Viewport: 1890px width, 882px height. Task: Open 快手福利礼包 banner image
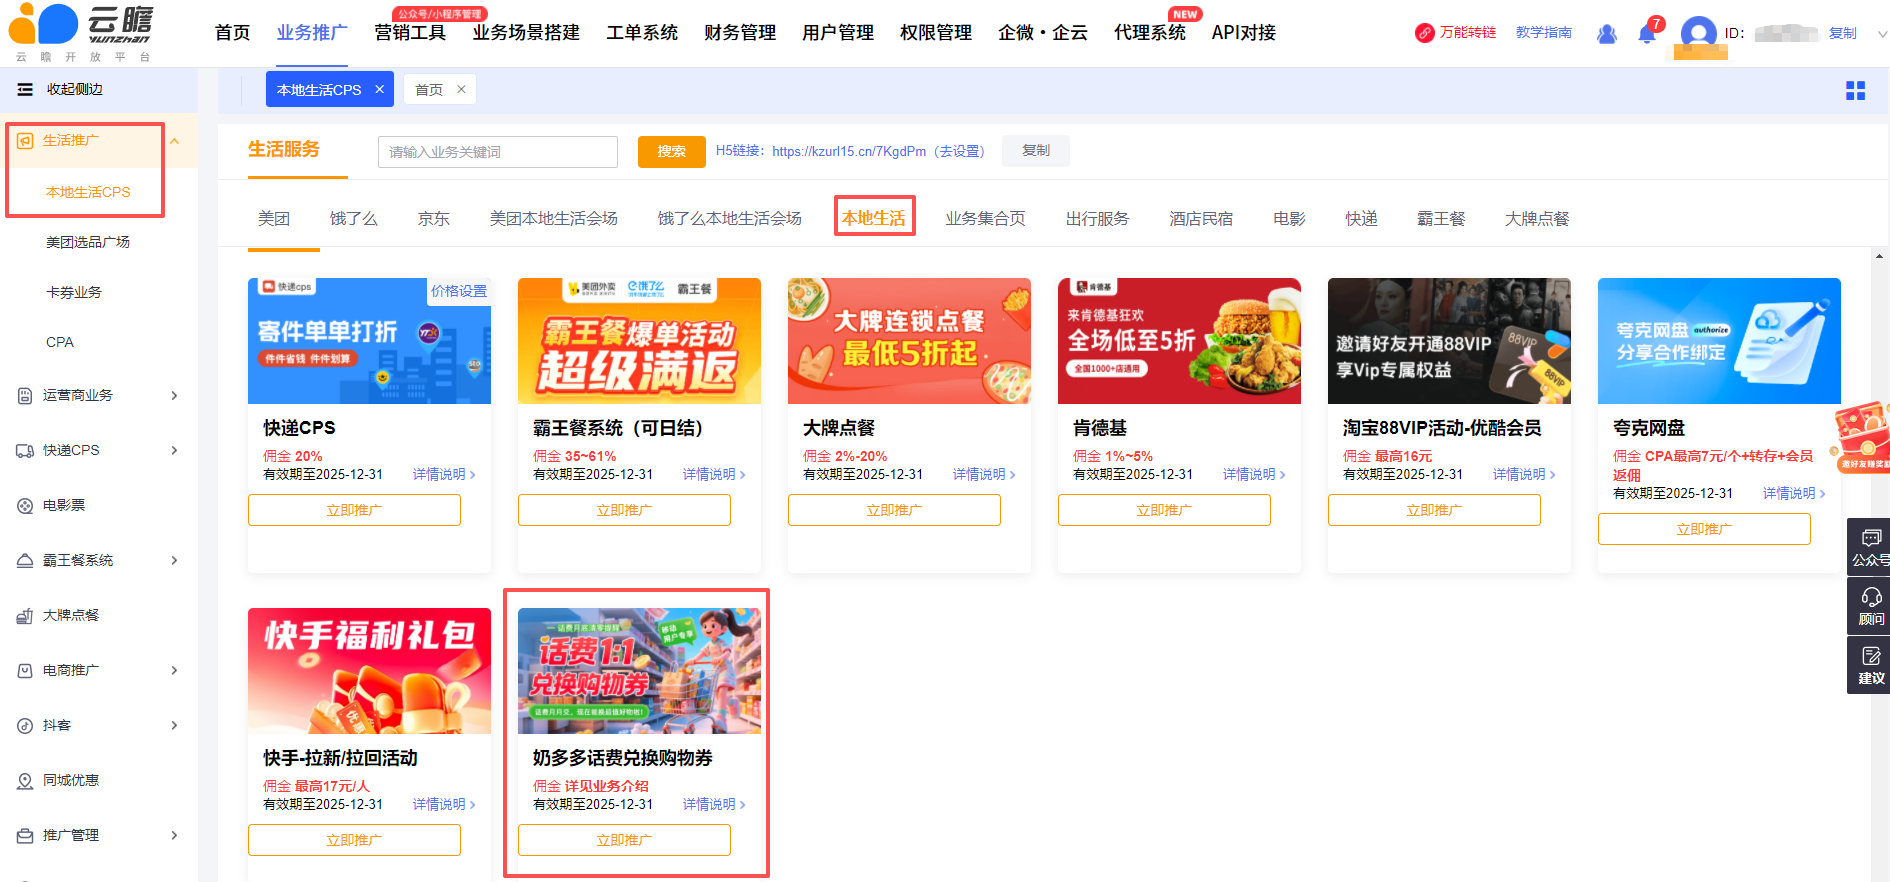[x=369, y=671]
